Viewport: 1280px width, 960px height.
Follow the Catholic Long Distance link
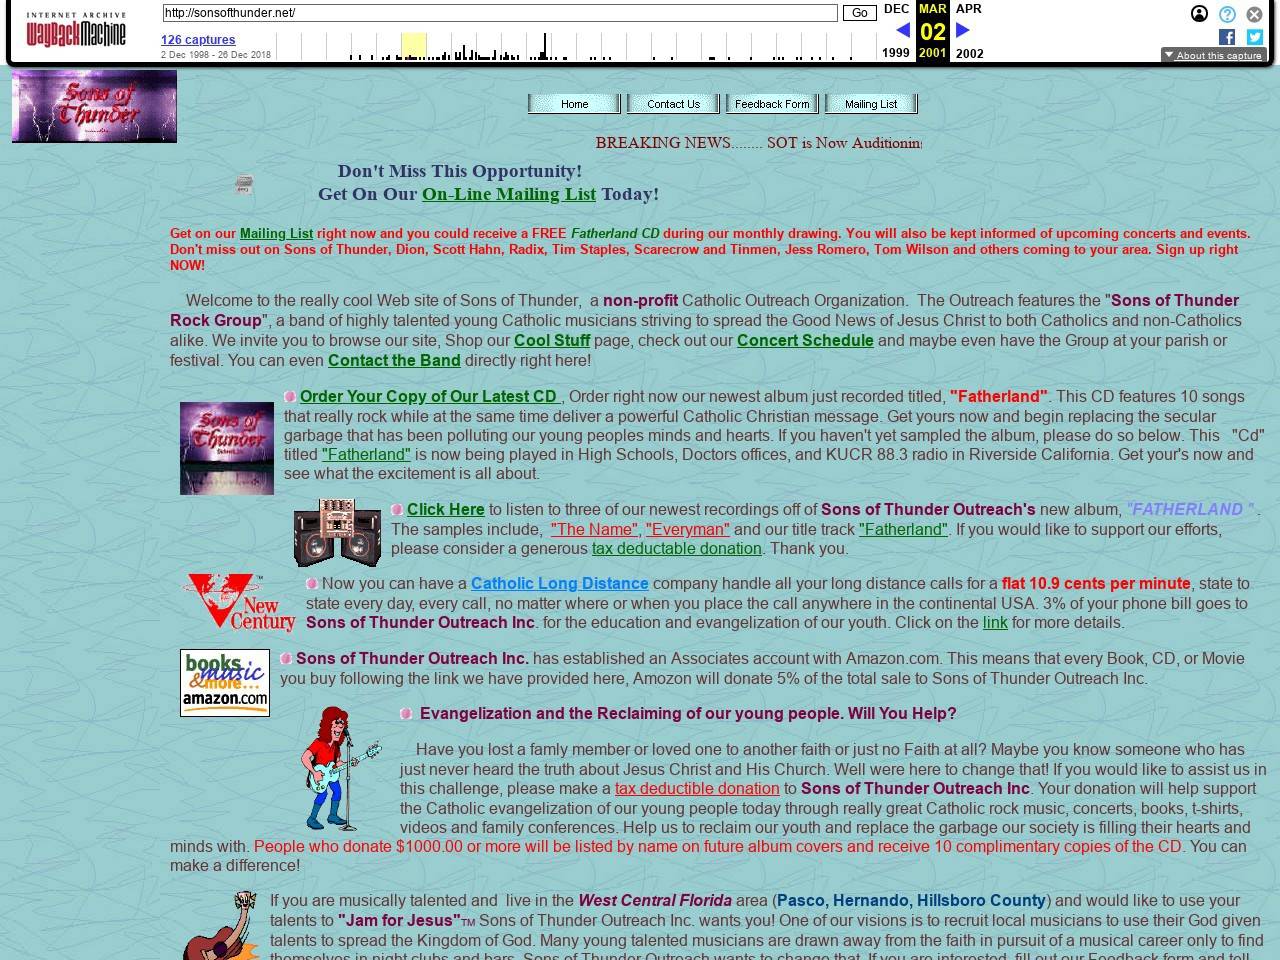(x=559, y=584)
